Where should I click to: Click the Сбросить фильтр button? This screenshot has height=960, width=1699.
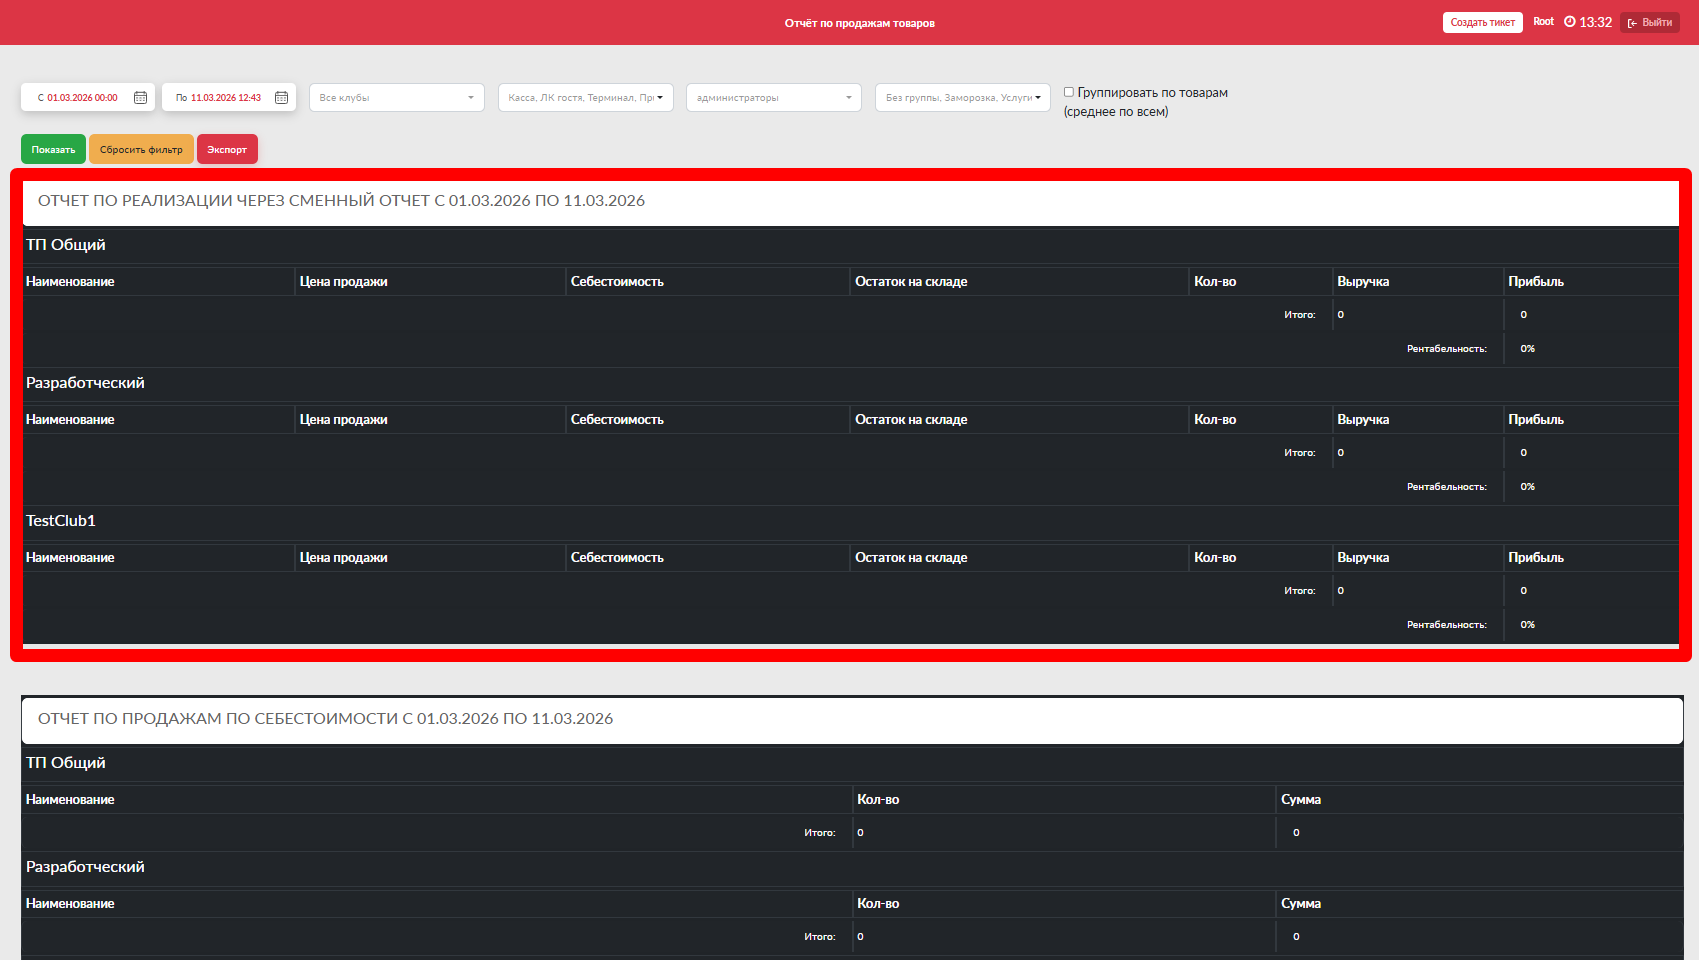click(141, 150)
